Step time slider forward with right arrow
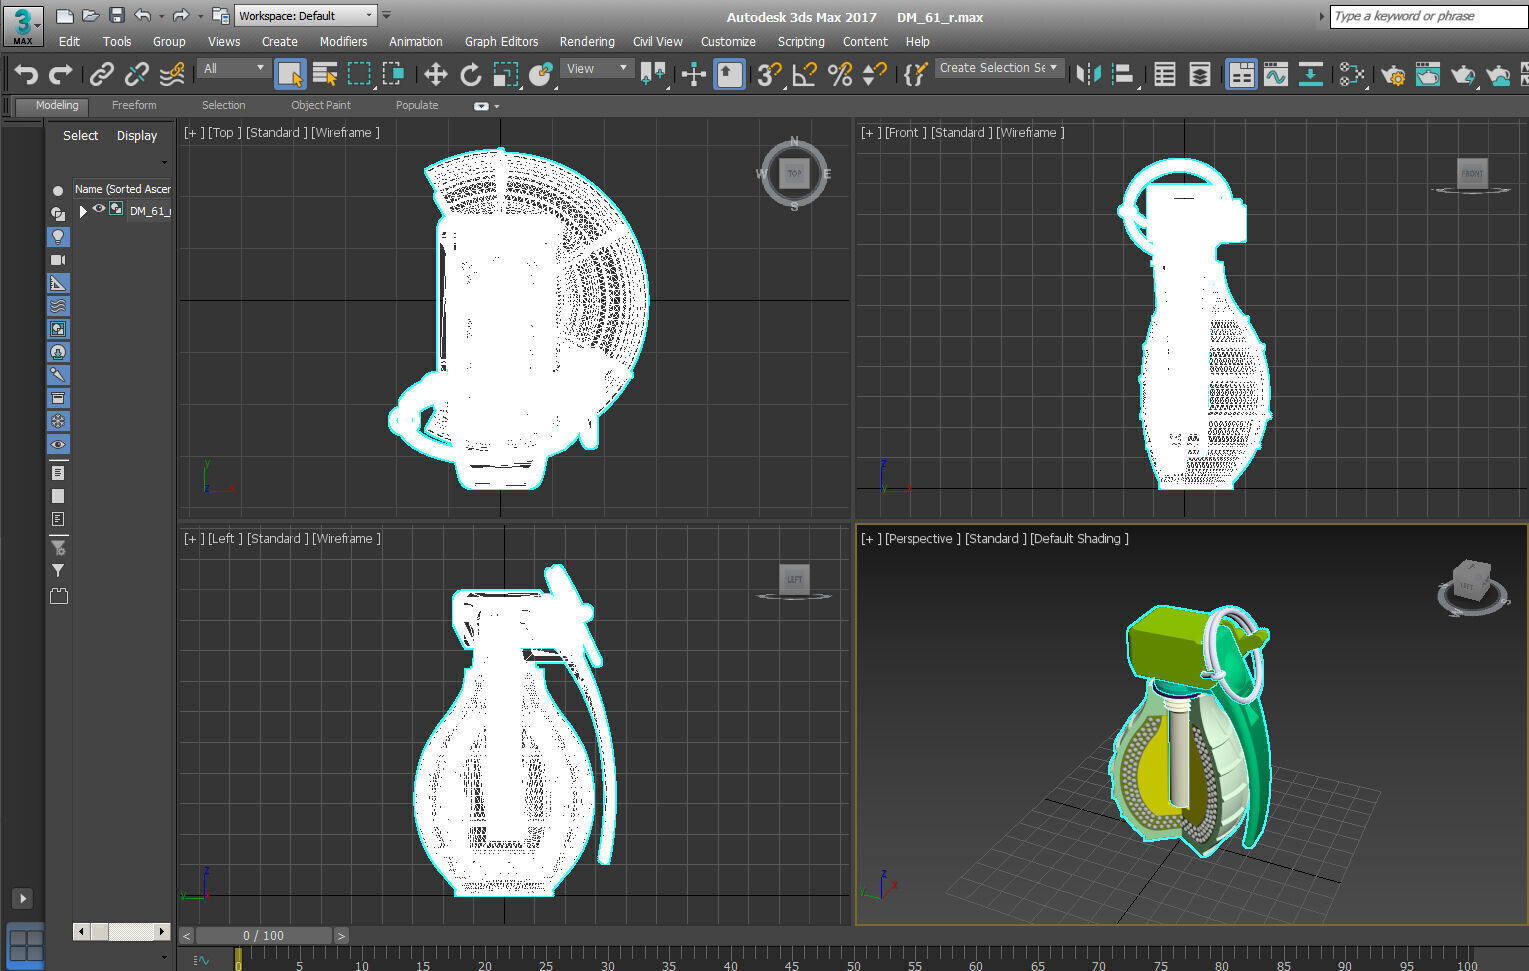 click(x=341, y=936)
